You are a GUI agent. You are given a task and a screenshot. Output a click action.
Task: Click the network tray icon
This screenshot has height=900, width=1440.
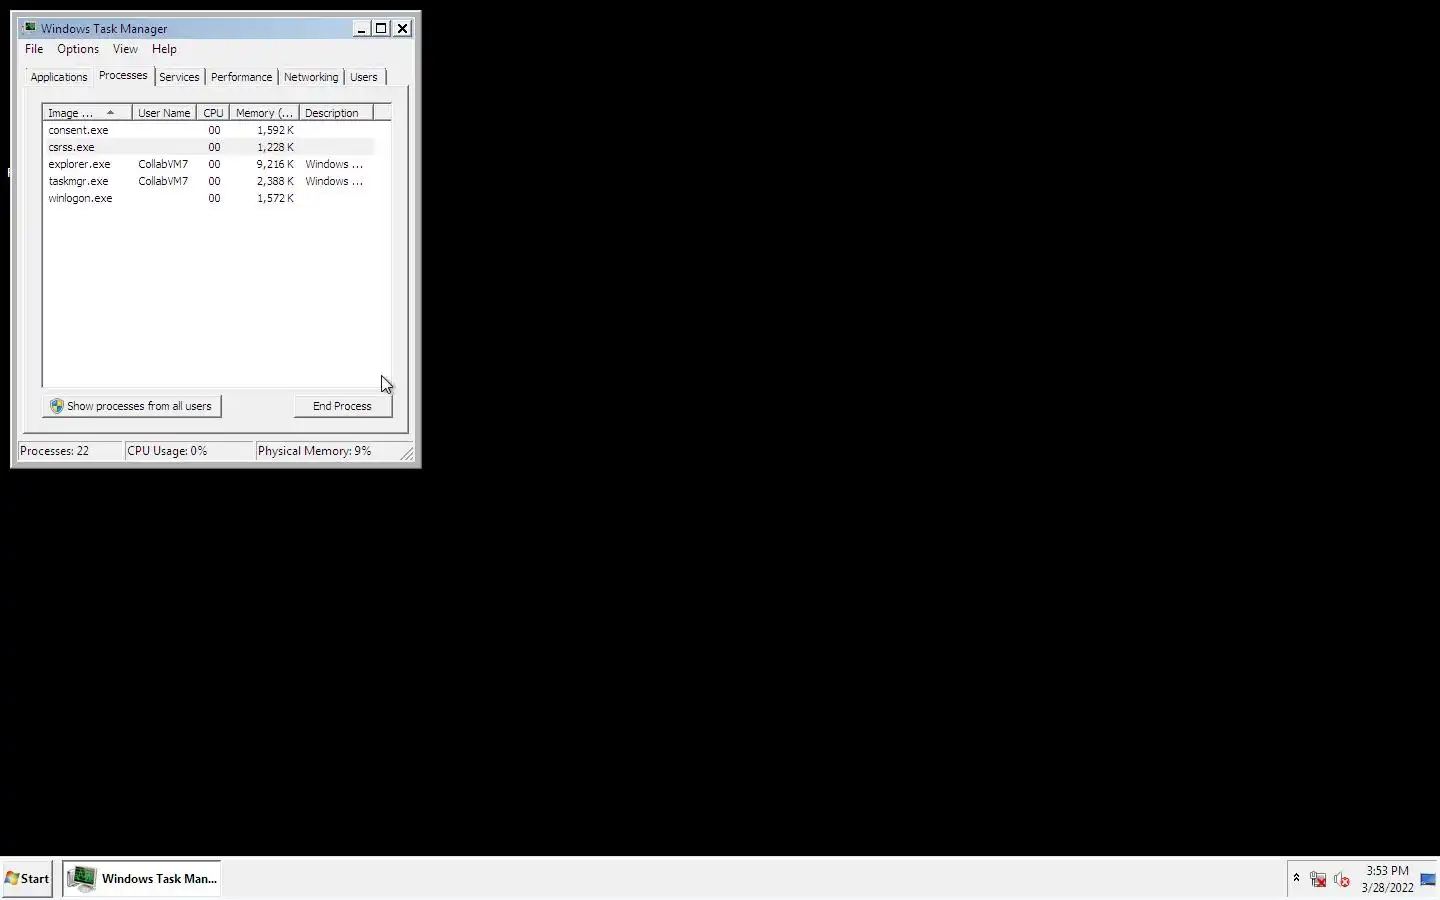1318,879
